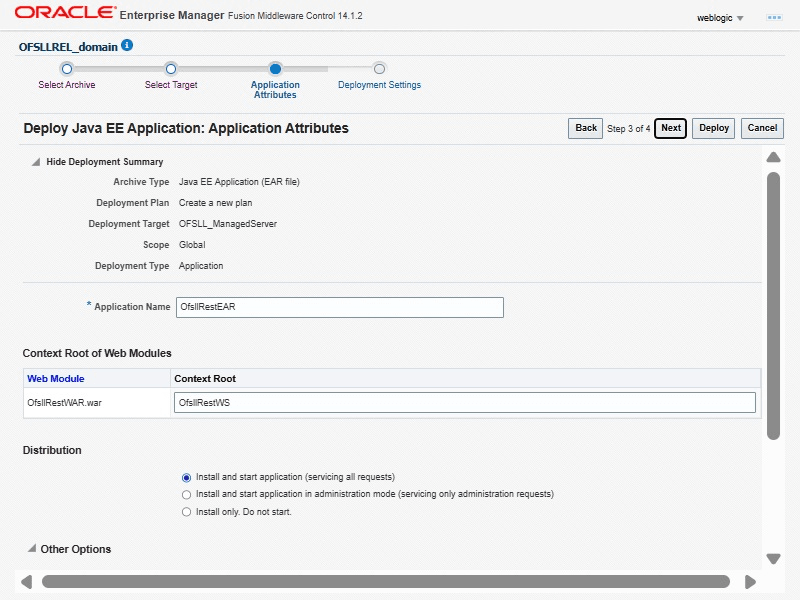The width and height of the screenshot is (800, 600).
Task: Click the Deployment Settings train step circle
Action: tap(379, 69)
